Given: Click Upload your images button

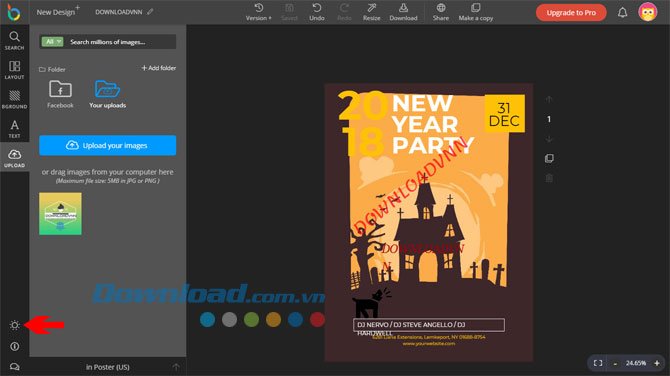Looking at the screenshot, I should click(x=108, y=145).
